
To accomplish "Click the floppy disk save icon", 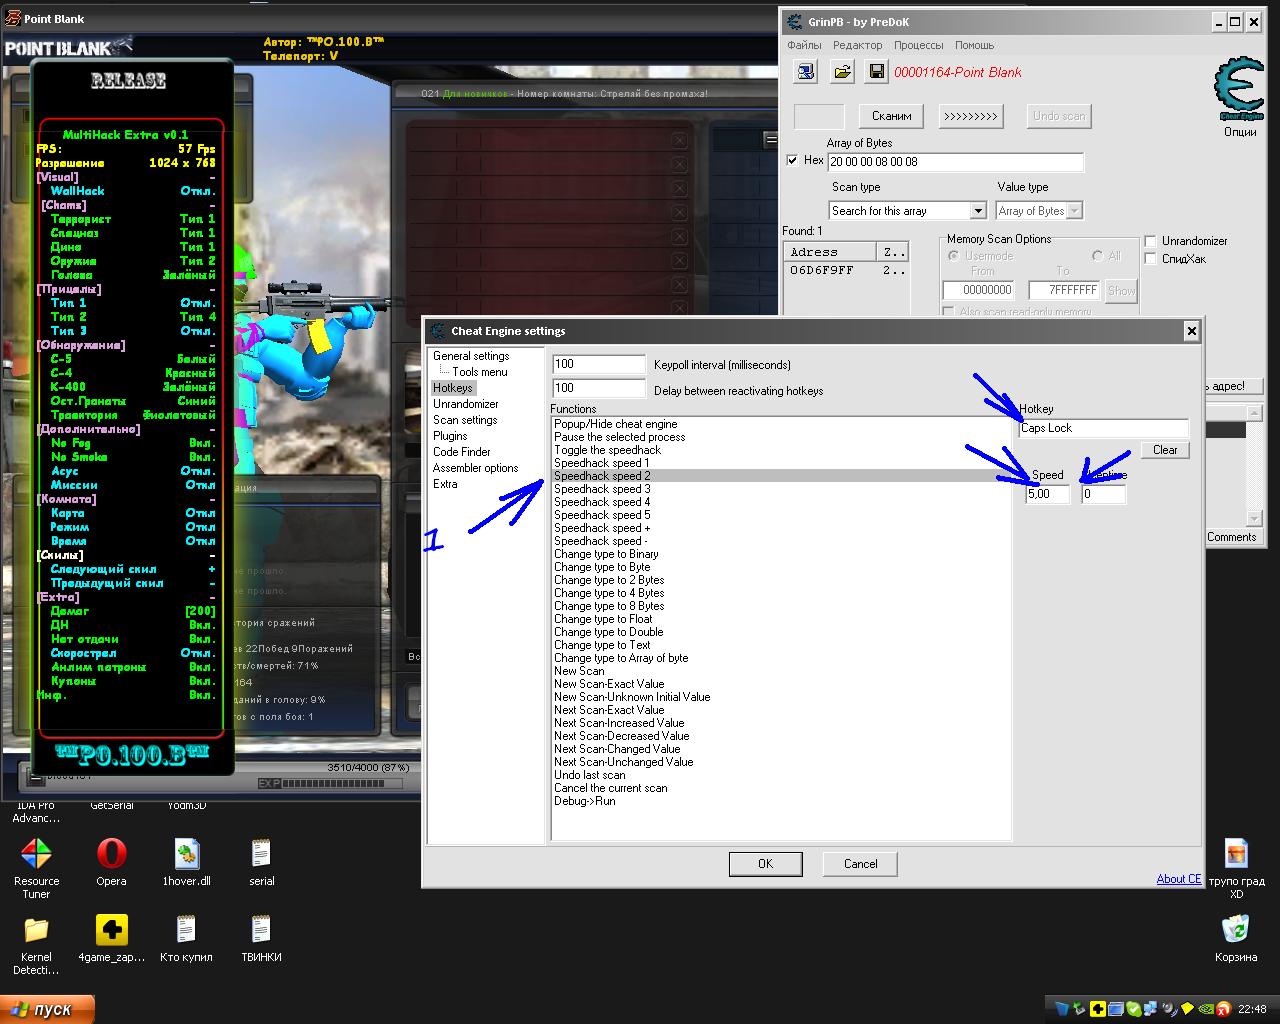I will (x=876, y=71).
